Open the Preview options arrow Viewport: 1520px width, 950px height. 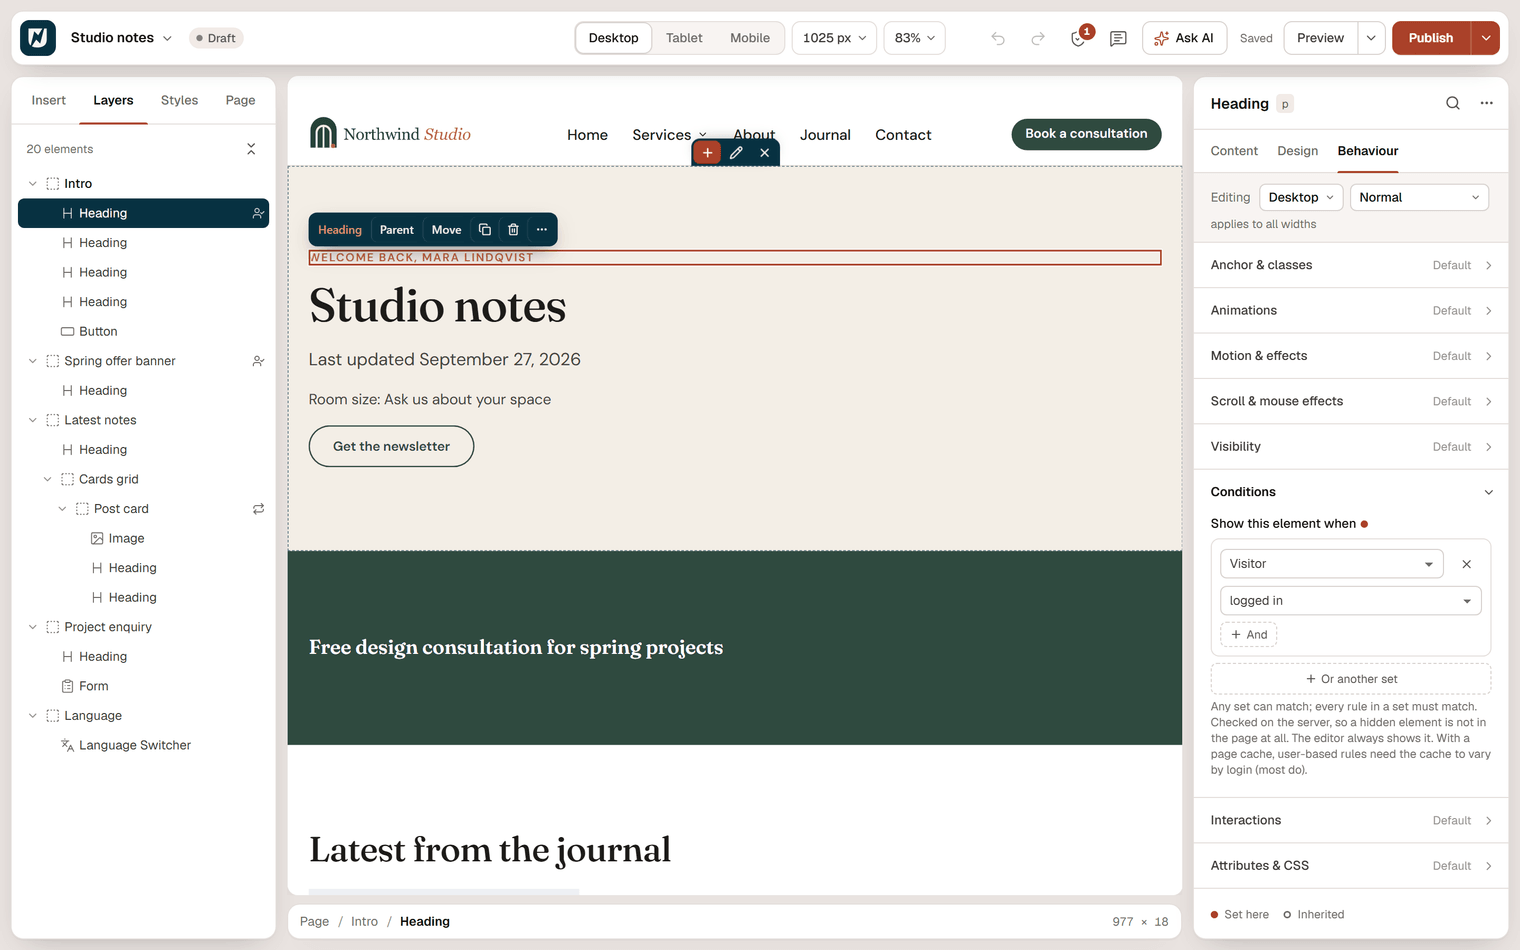[x=1371, y=38]
